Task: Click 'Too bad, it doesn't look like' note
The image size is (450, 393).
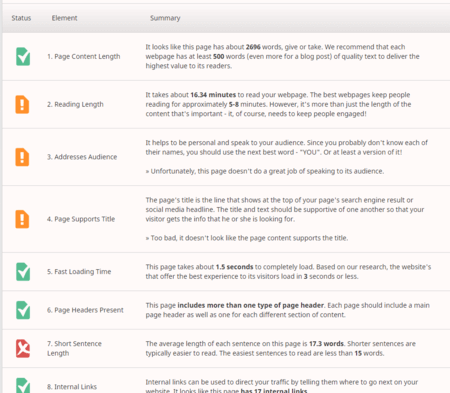Action: click(x=247, y=238)
